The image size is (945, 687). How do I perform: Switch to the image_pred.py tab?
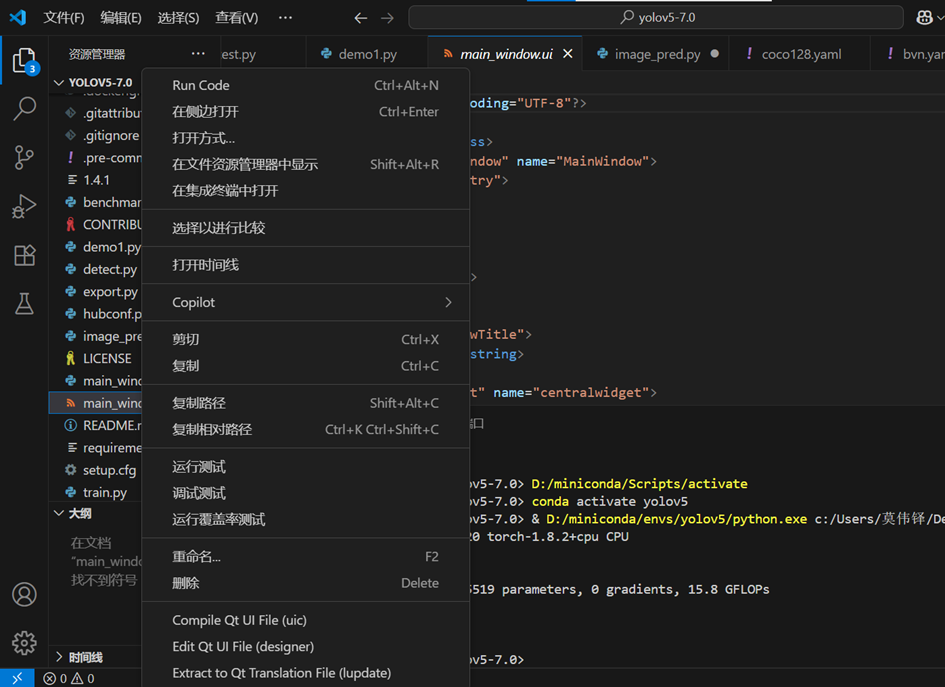pos(656,54)
